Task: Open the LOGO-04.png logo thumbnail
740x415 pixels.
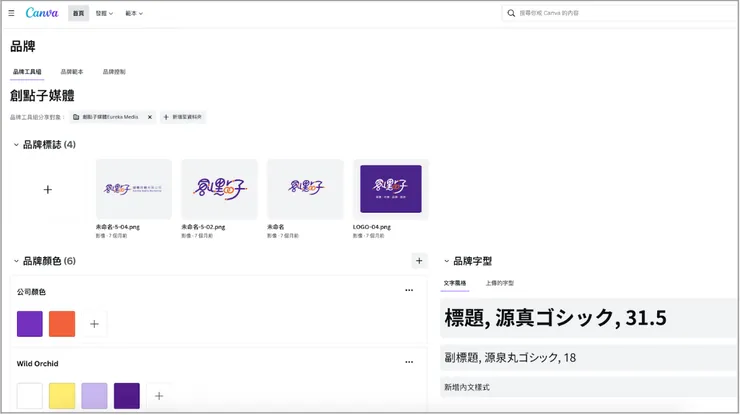Action: [390, 189]
